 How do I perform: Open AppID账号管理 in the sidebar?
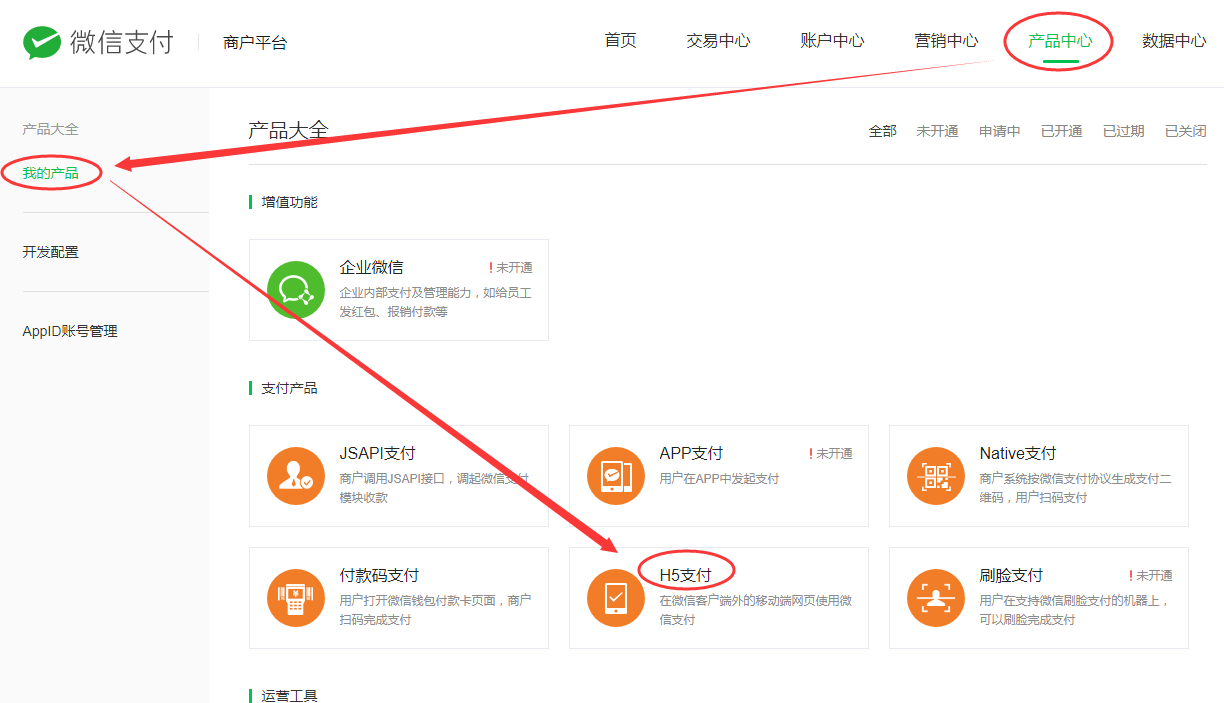coord(70,331)
